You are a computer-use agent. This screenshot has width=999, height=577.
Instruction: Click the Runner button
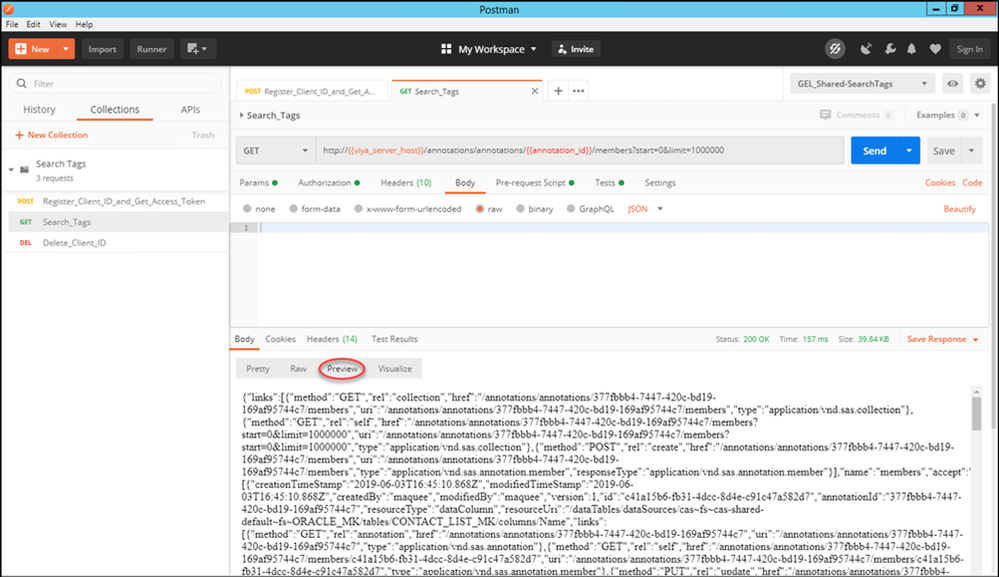coord(152,49)
